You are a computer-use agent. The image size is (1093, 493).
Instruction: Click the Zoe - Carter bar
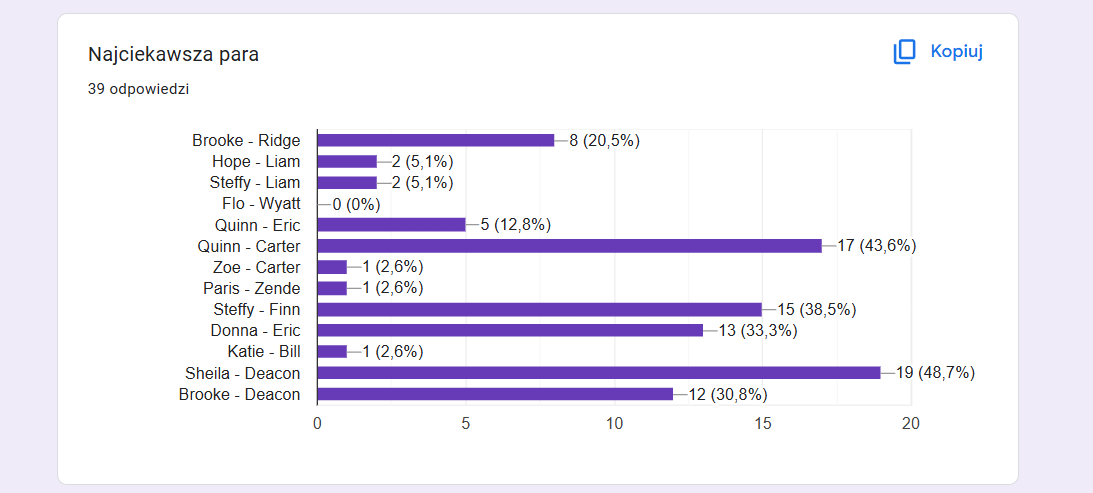[333, 267]
